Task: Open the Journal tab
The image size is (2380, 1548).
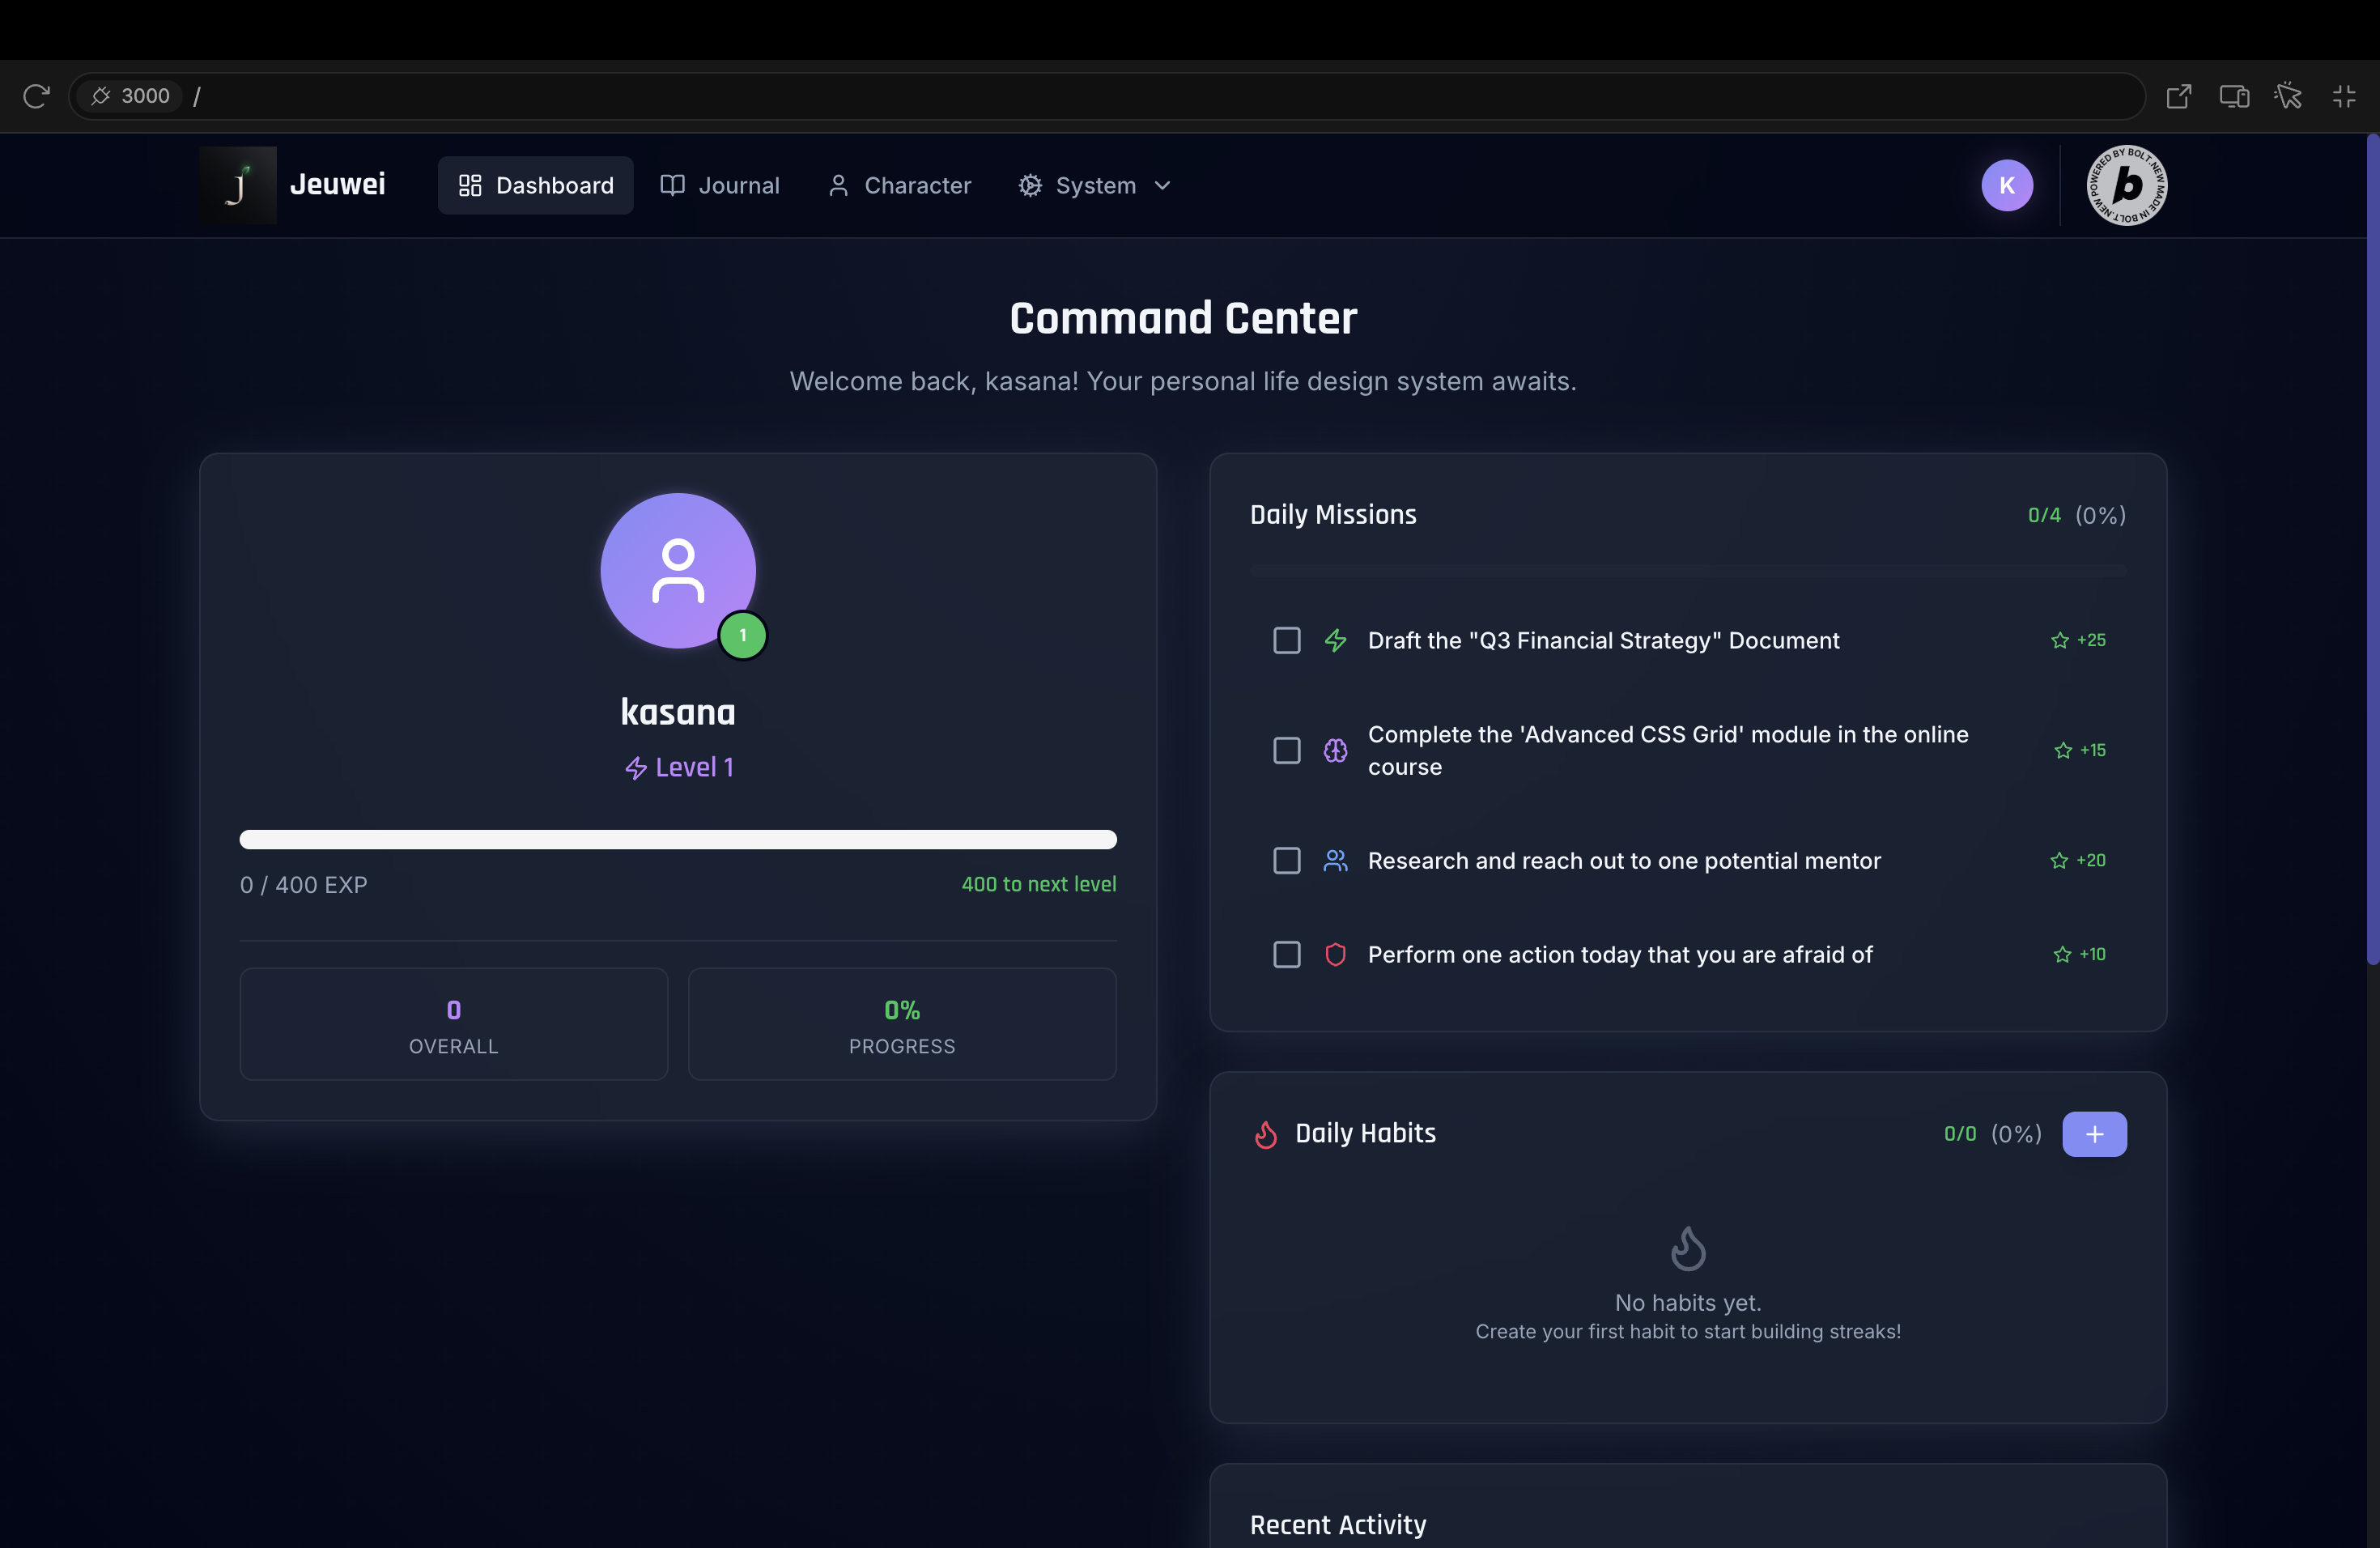Action: tap(720, 185)
